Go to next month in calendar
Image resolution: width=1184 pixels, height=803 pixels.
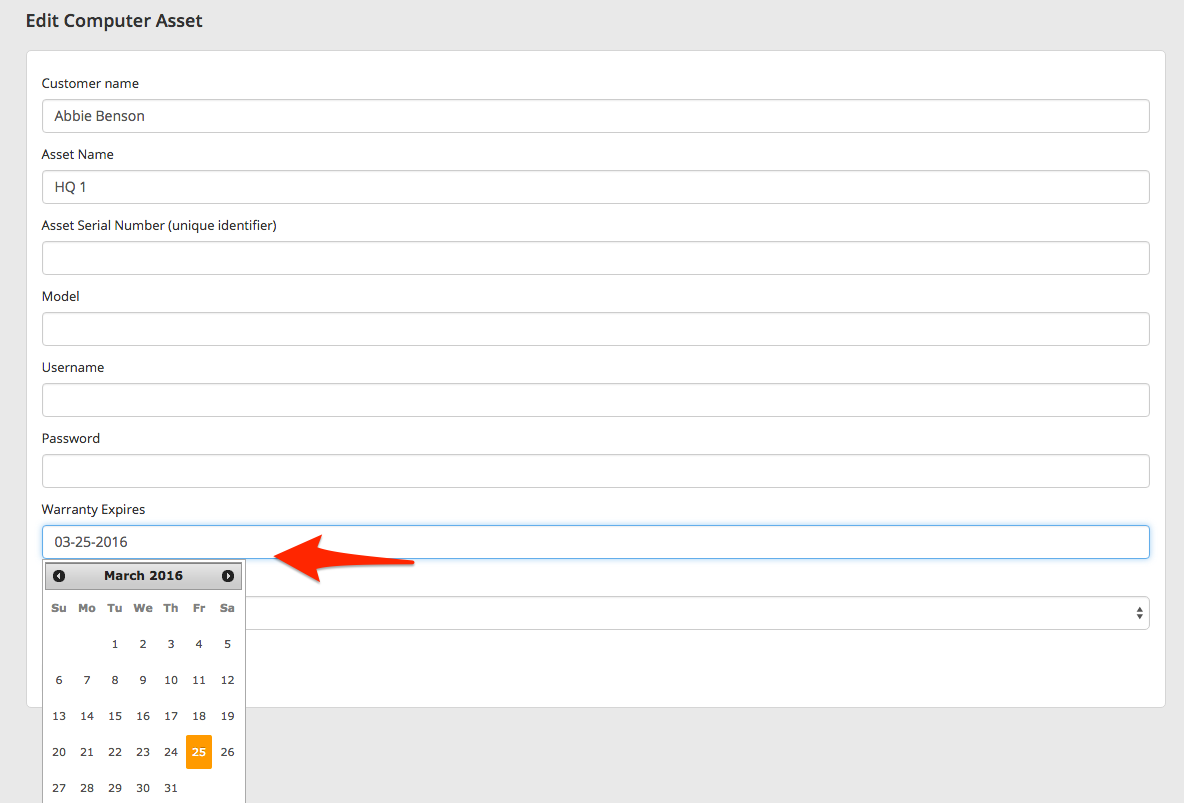(228, 576)
